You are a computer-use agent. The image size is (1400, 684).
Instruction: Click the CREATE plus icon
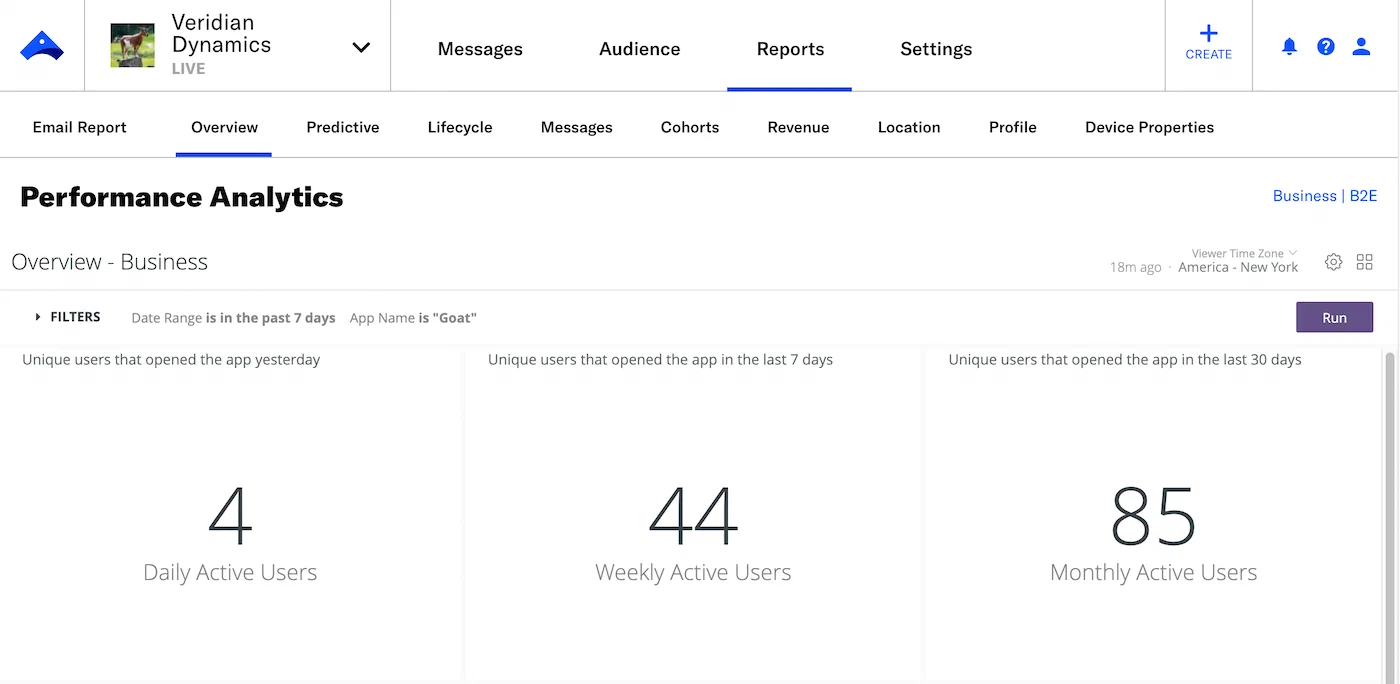tap(1208, 34)
